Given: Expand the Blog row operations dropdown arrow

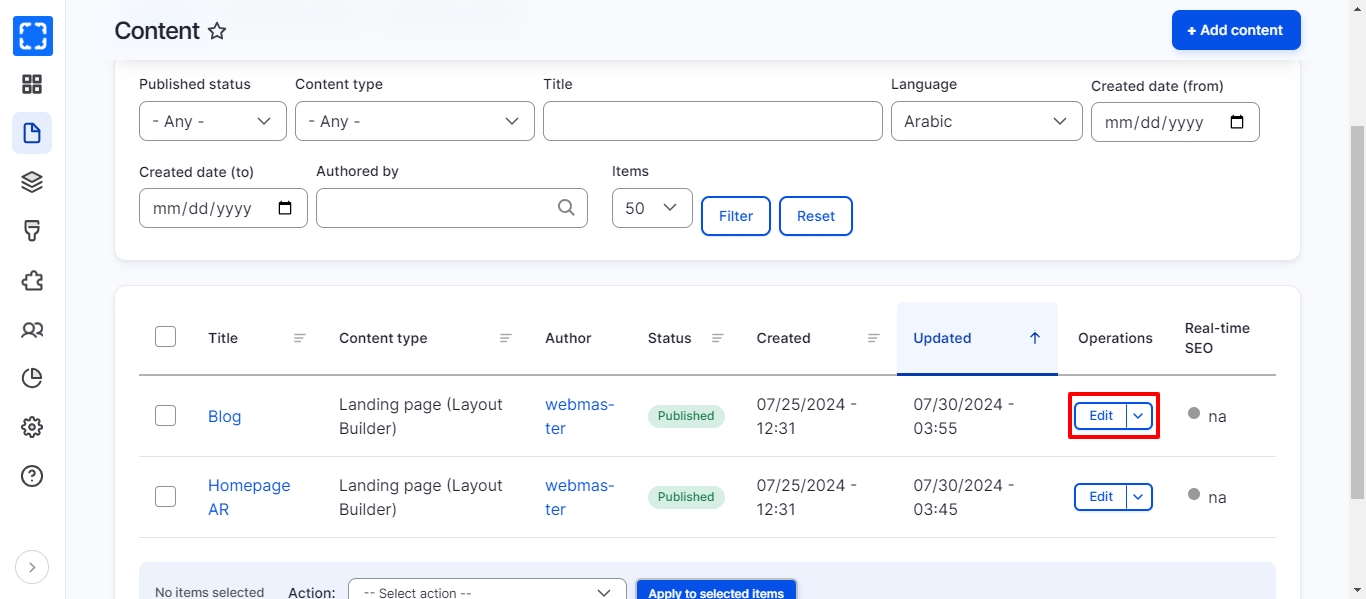Looking at the screenshot, I should pos(1139,416).
